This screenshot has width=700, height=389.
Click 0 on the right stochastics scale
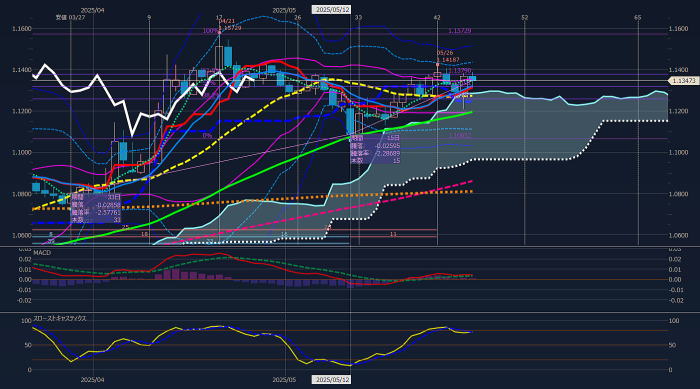[x=671, y=370]
